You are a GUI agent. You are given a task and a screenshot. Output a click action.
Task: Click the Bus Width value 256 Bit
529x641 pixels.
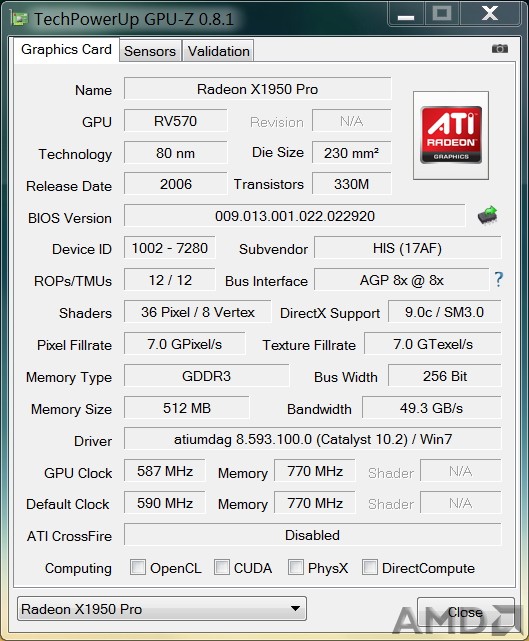tap(444, 376)
